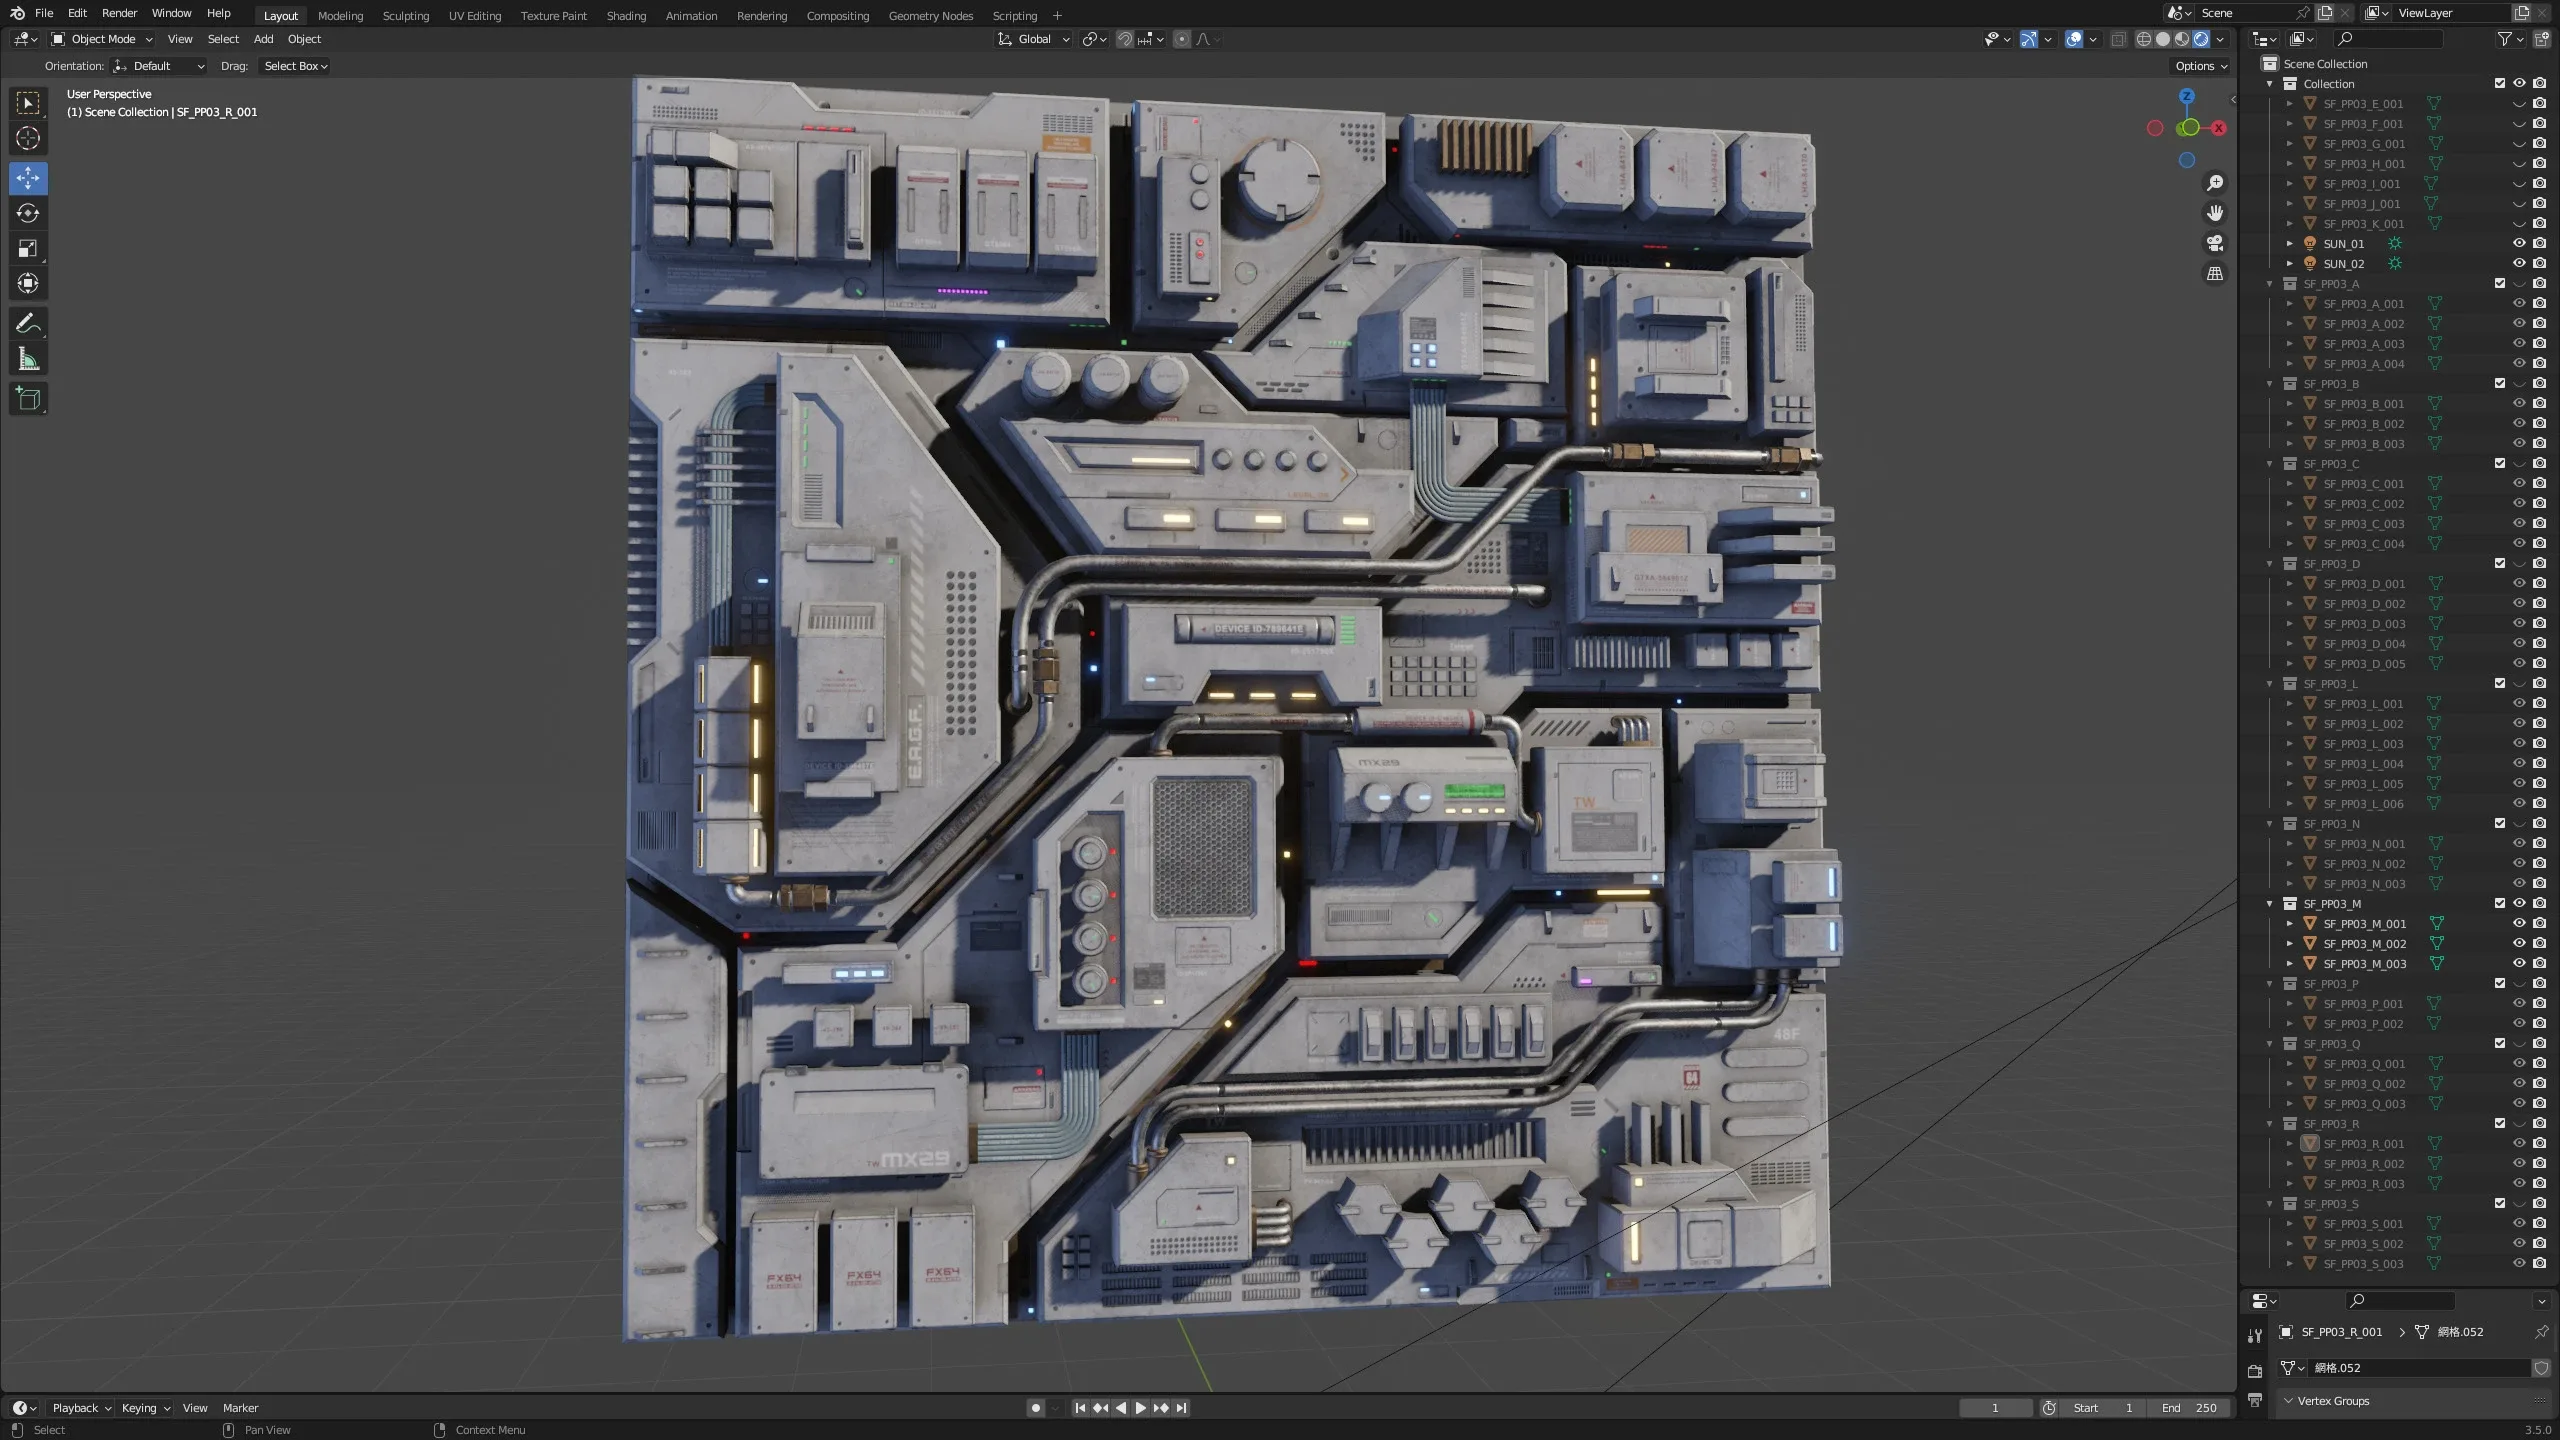Open the Render menu

(119, 13)
